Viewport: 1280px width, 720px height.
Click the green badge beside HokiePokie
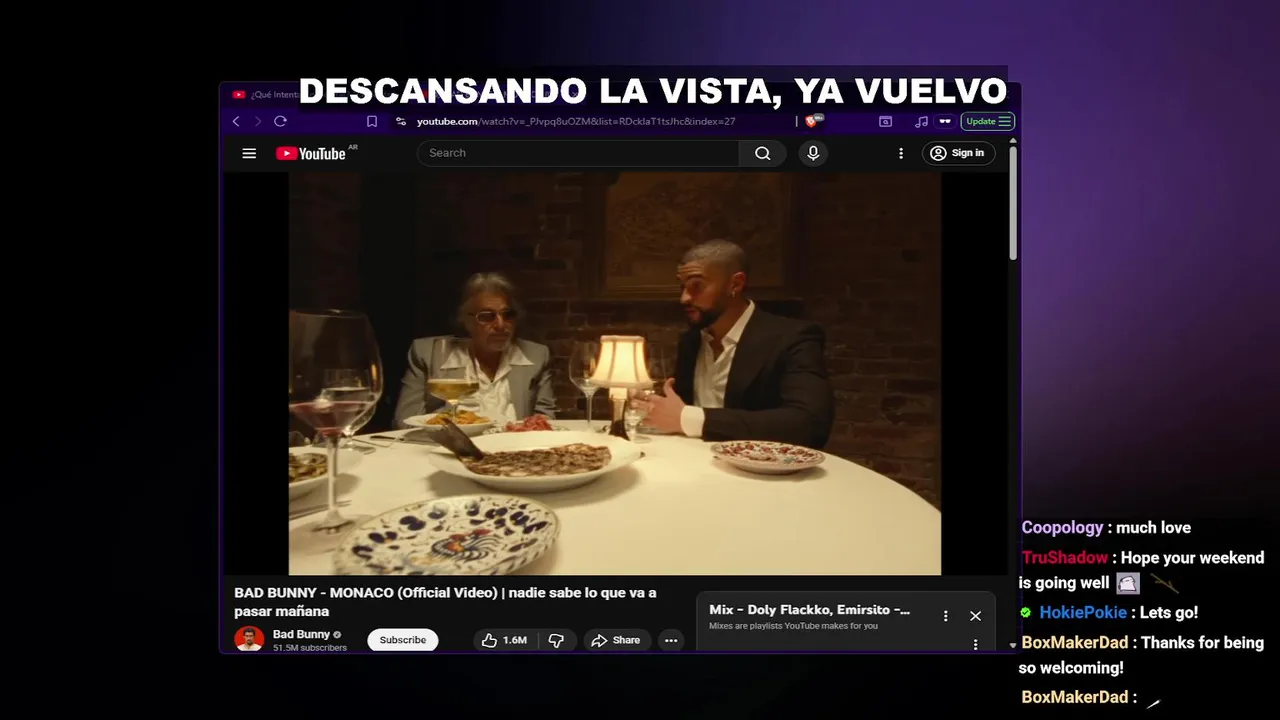(1026, 612)
